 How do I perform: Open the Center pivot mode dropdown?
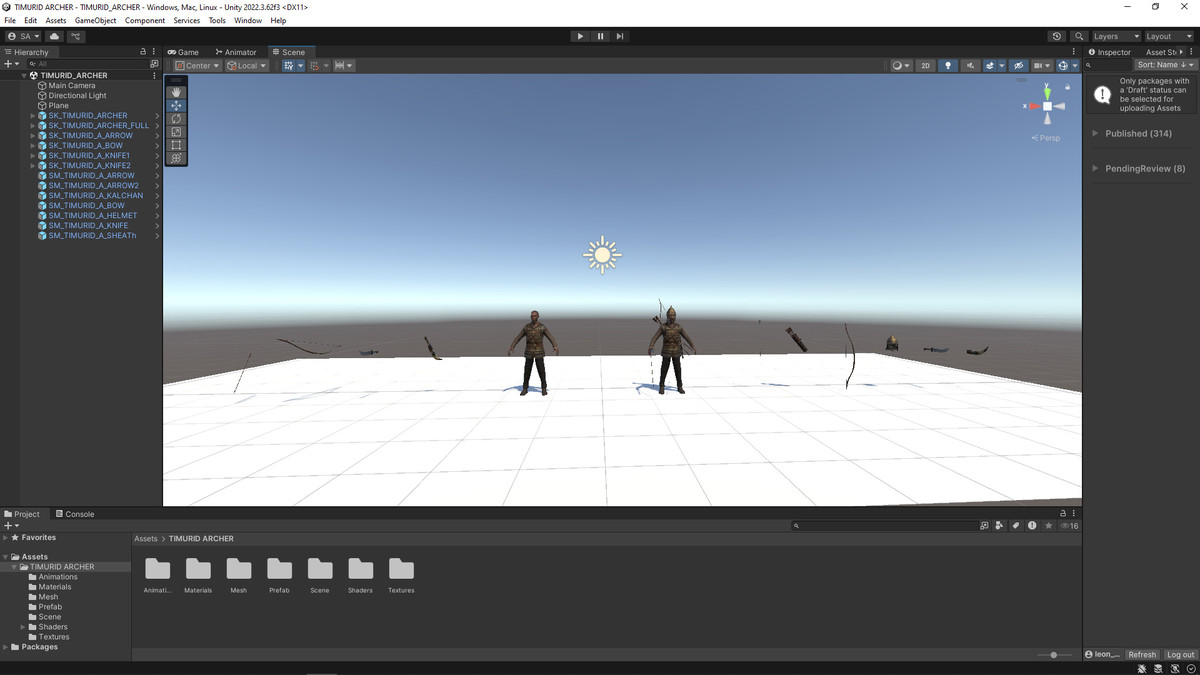[197, 66]
